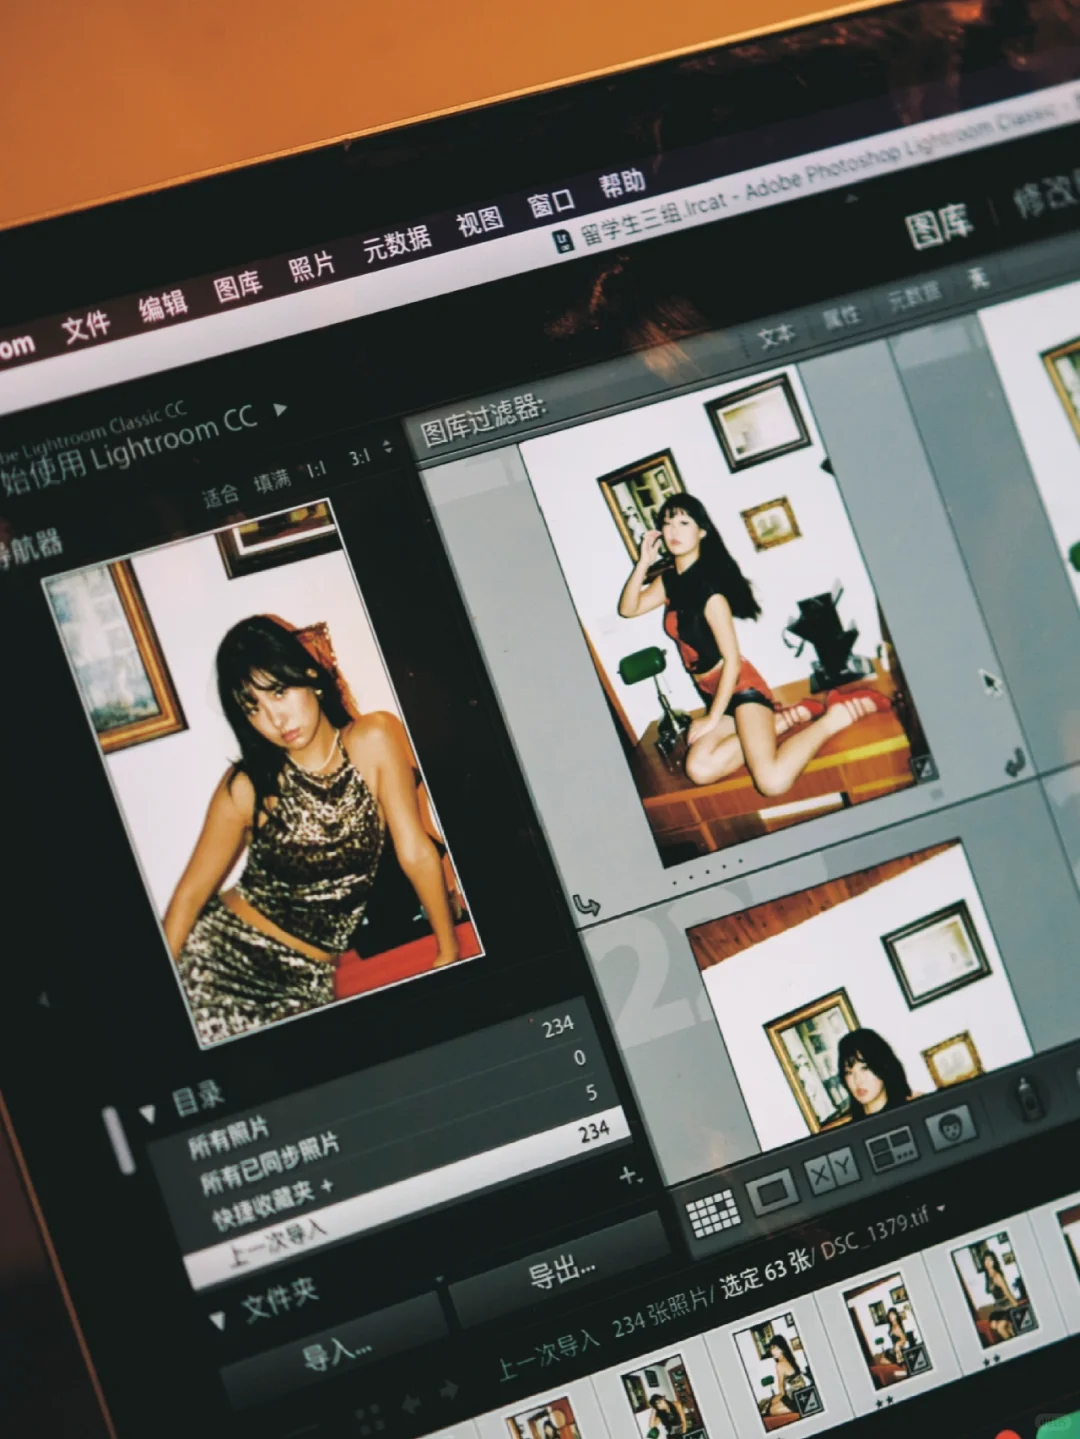This screenshot has height=1439, width=1080.
Task: Open the 照片 menu
Action: (310, 267)
